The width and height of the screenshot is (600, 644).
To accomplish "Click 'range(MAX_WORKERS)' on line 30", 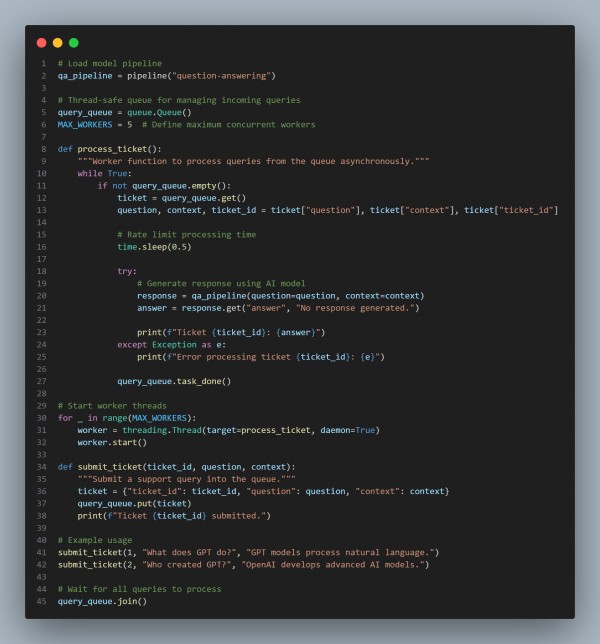I will (147, 418).
